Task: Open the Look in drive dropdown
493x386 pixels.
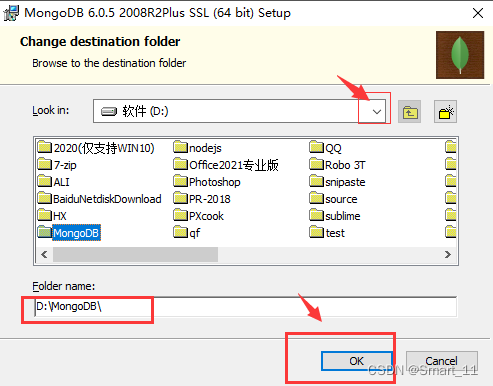Action: click(x=377, y=111)
